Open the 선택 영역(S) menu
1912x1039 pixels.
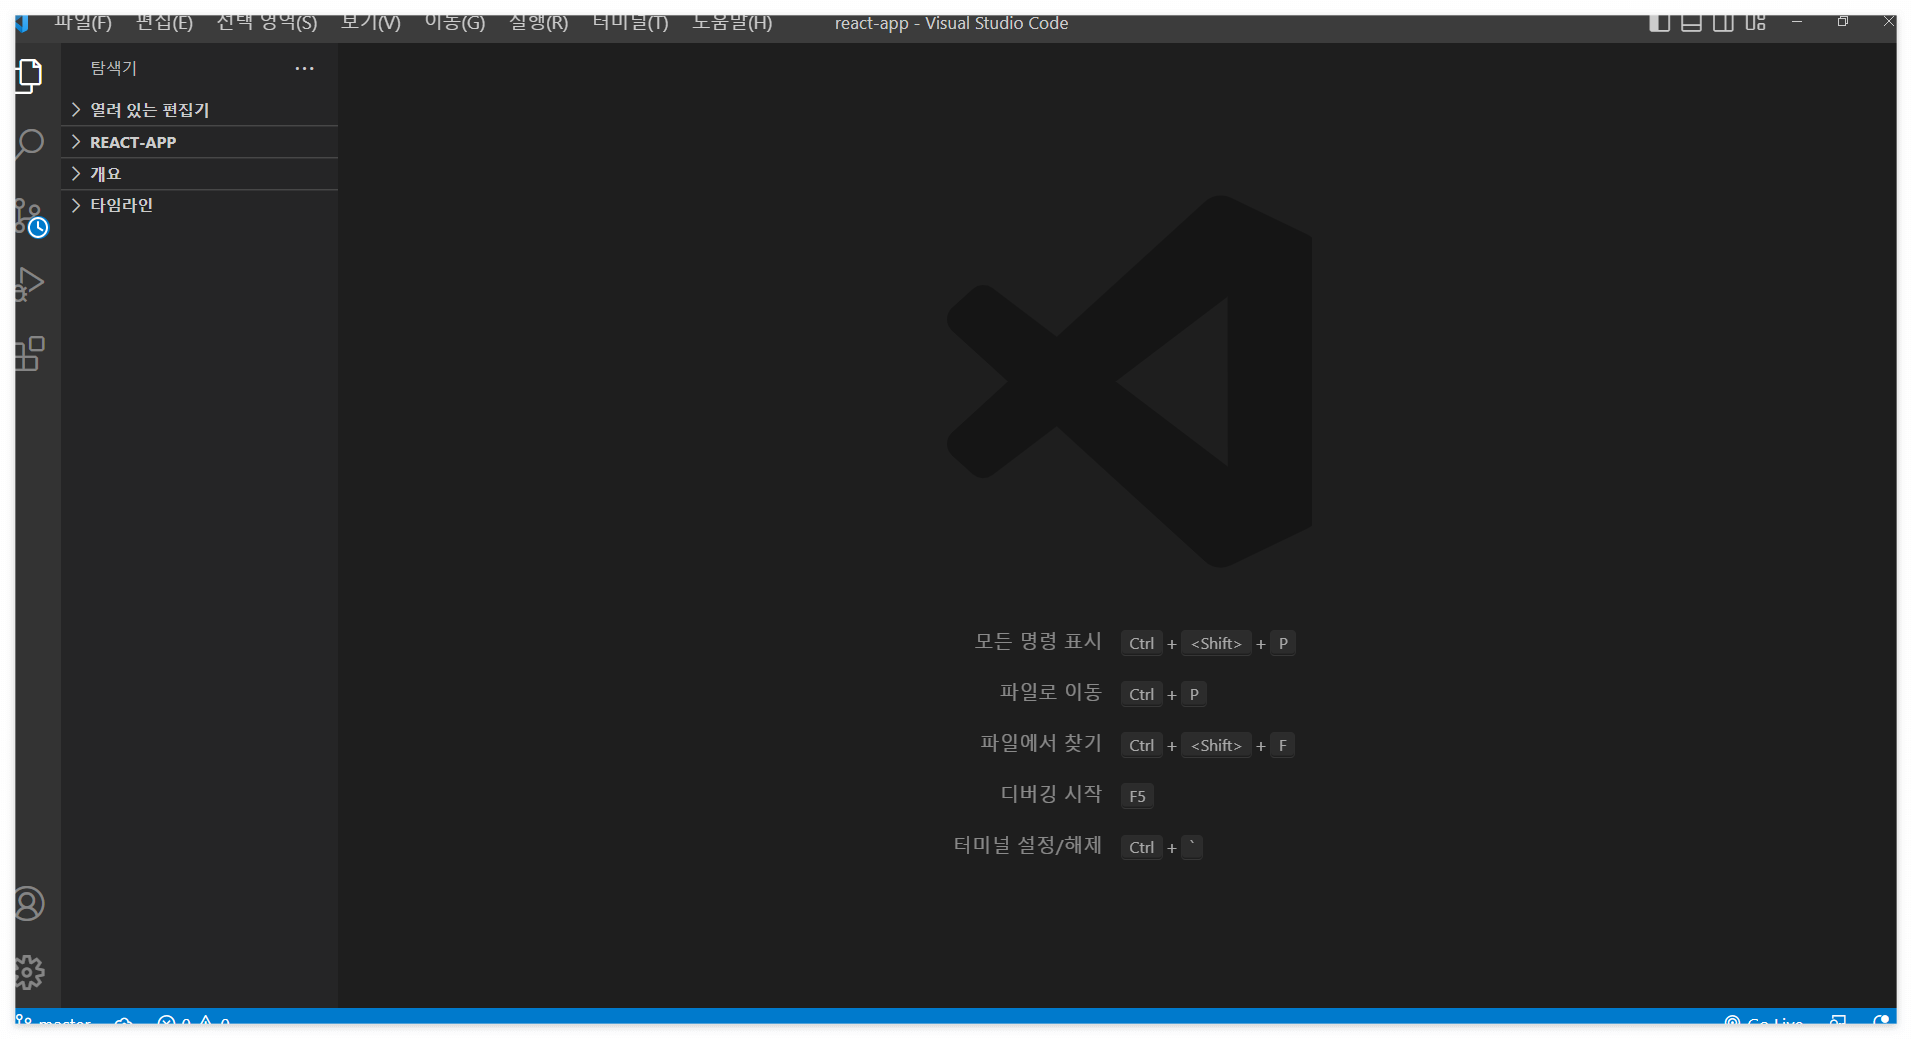tap(267, 23)
